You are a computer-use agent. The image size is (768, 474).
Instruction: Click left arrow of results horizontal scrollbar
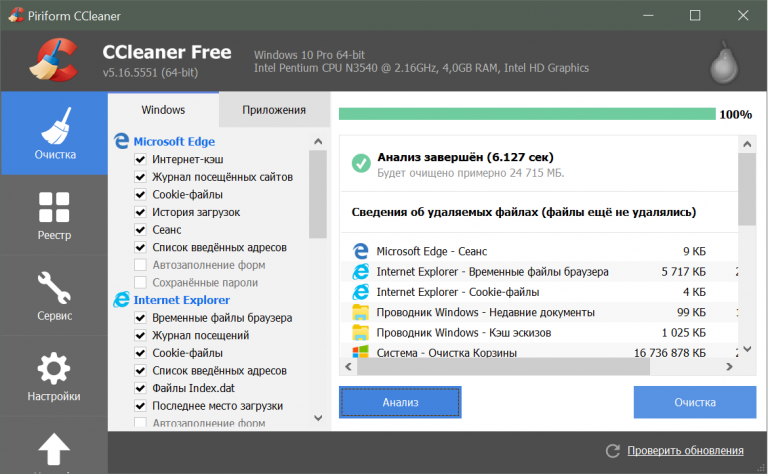pos(348,366)
